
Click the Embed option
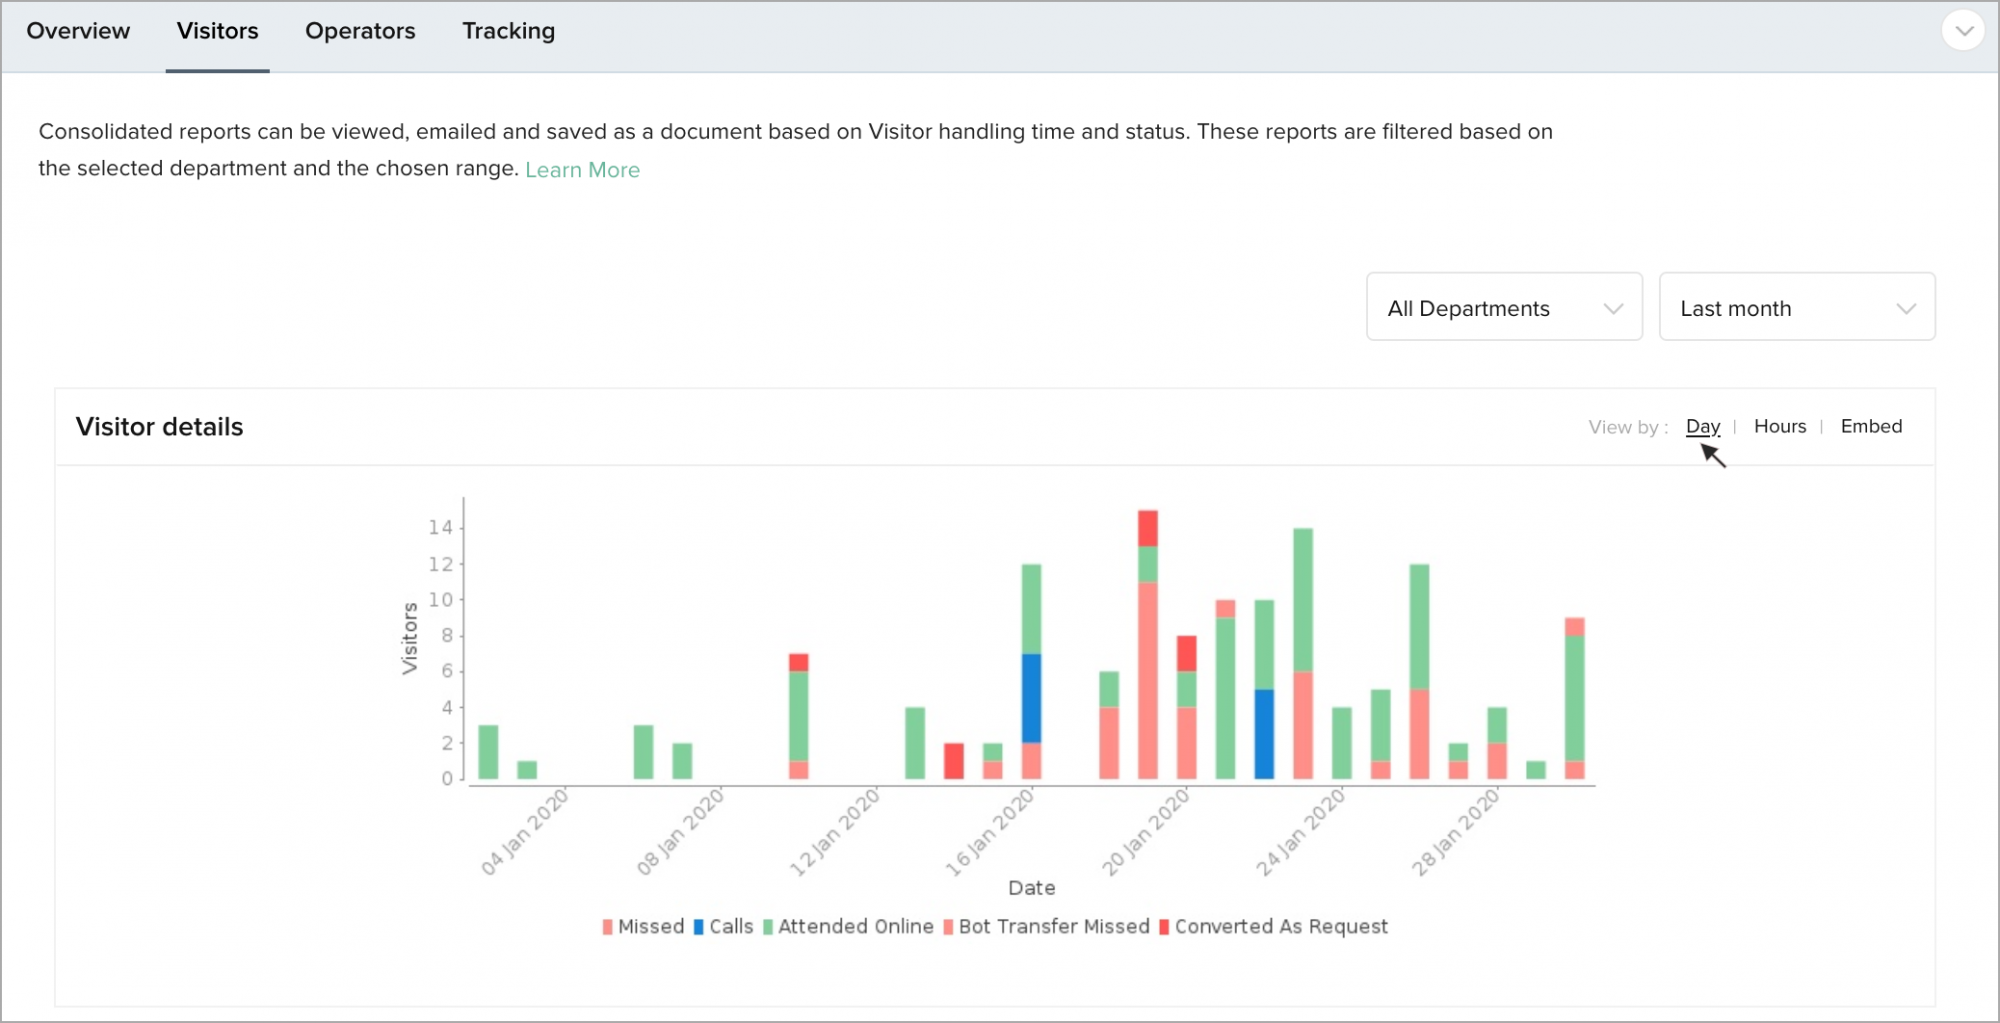(x=1870, y=426)
